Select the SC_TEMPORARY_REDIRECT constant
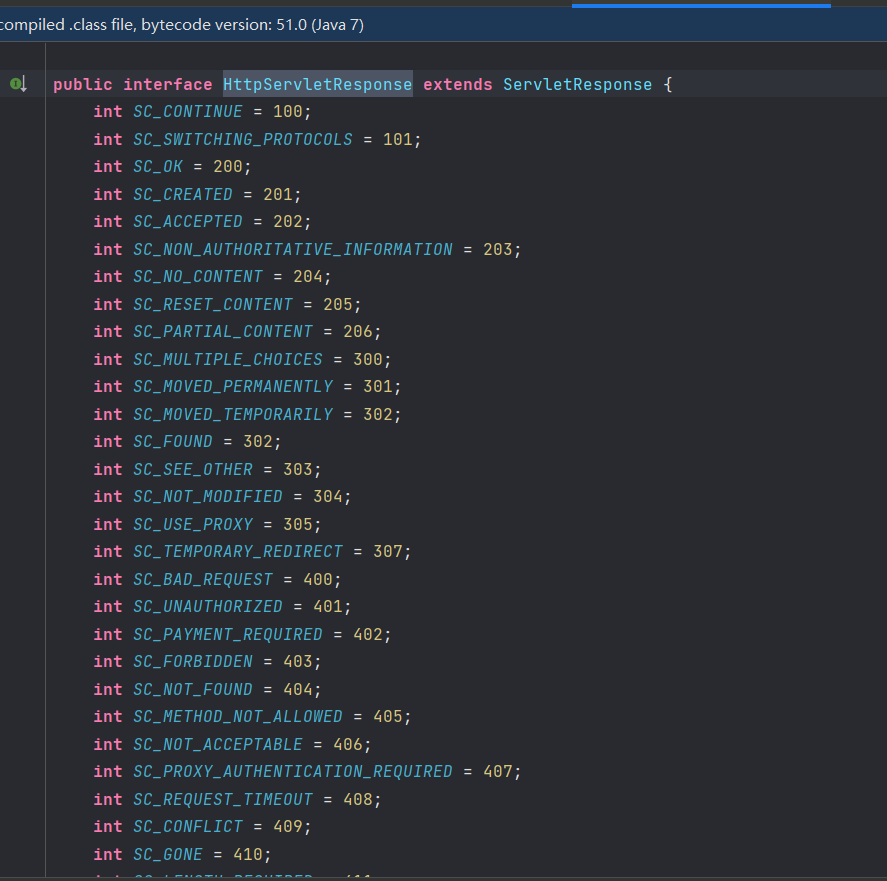 tap(238, 551)
